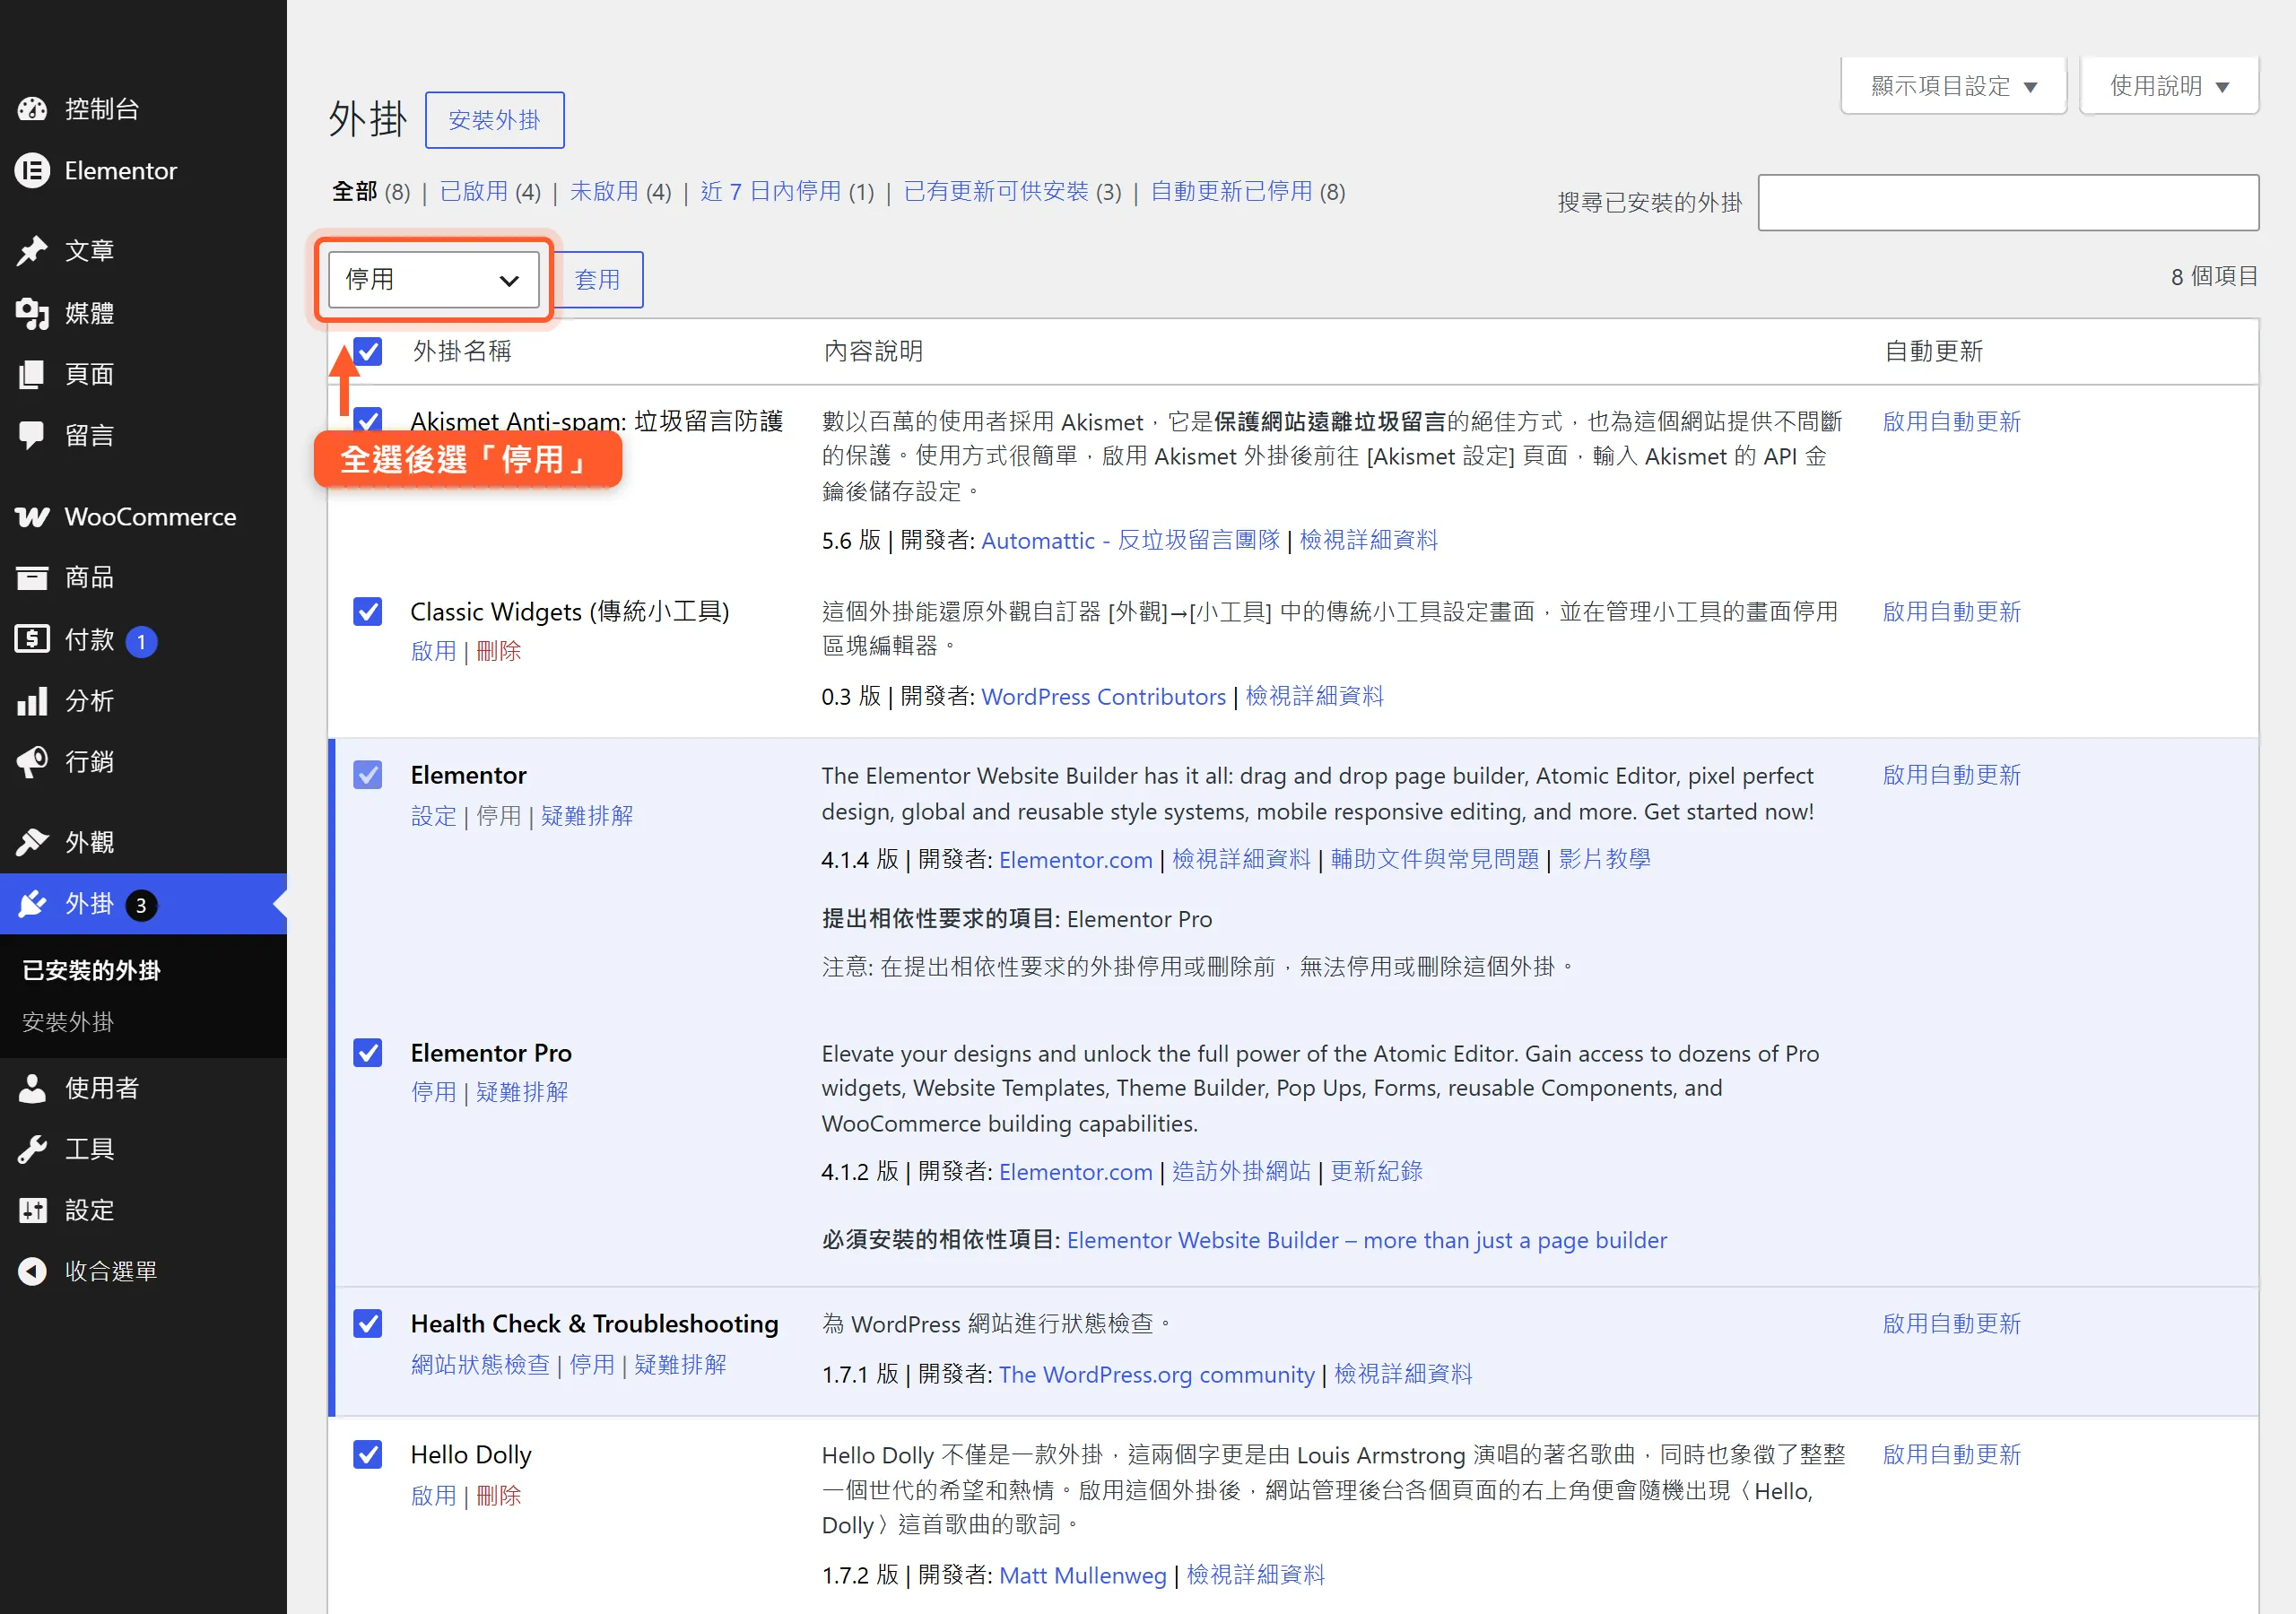Click 收合選單 collapse arrow icon

point(32,1271)
